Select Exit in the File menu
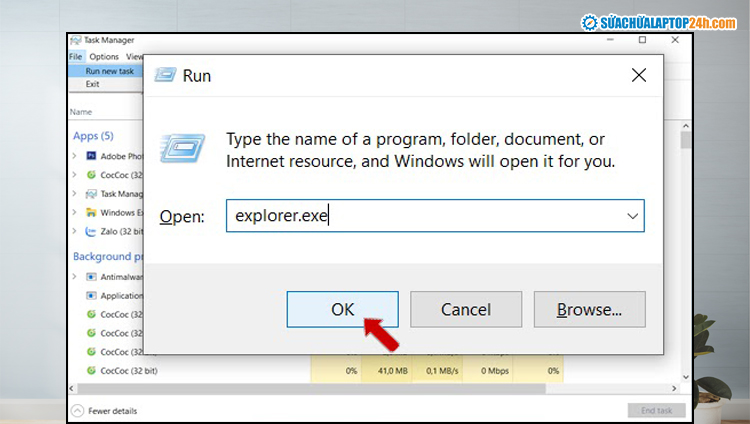 (93, 84)
